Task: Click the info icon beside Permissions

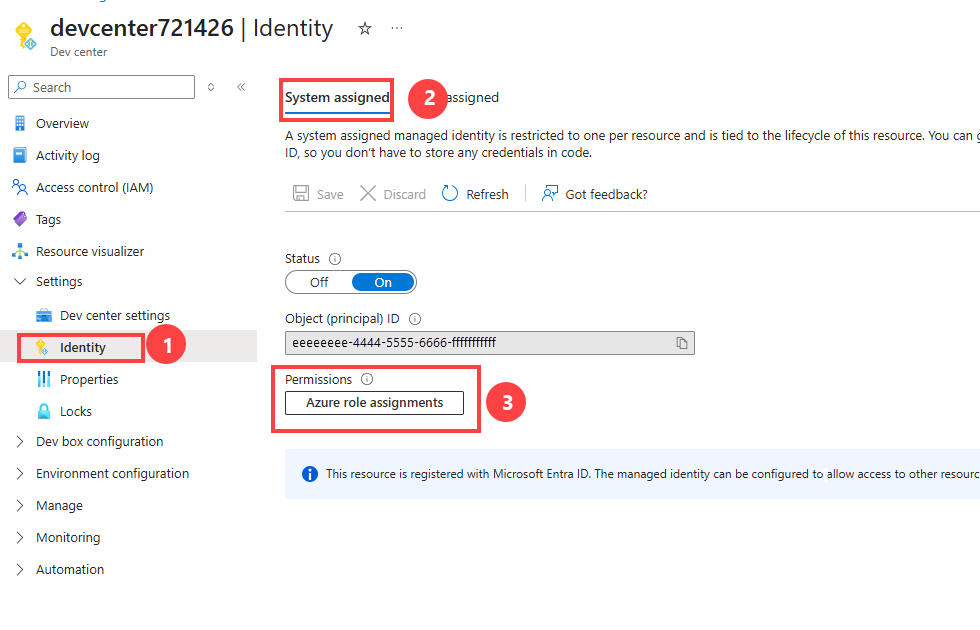Action: coord(368,379)
